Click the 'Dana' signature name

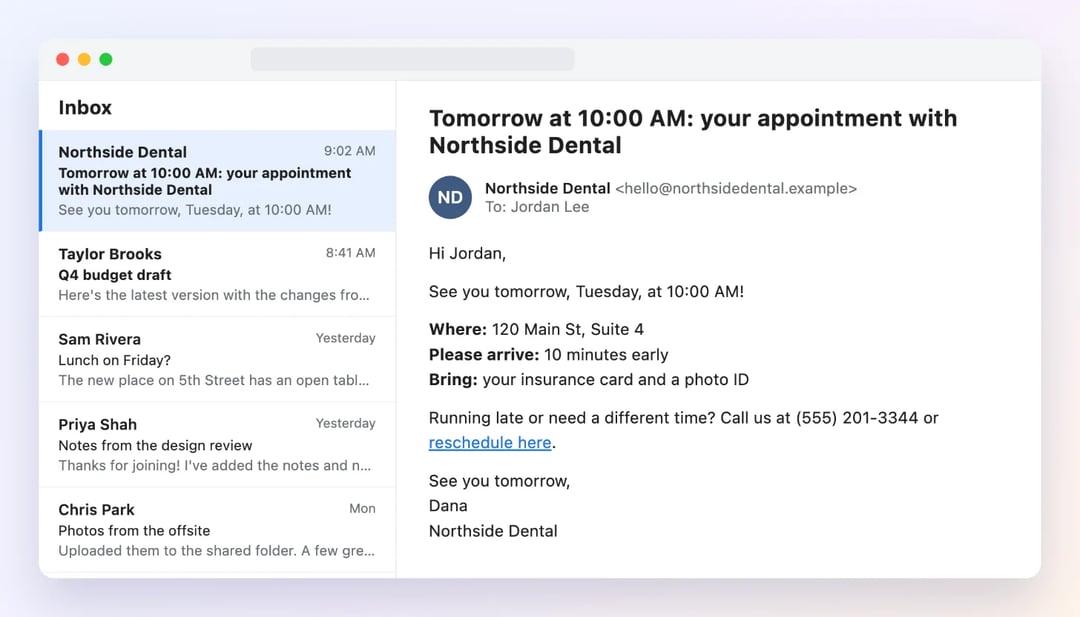(448, 505)
